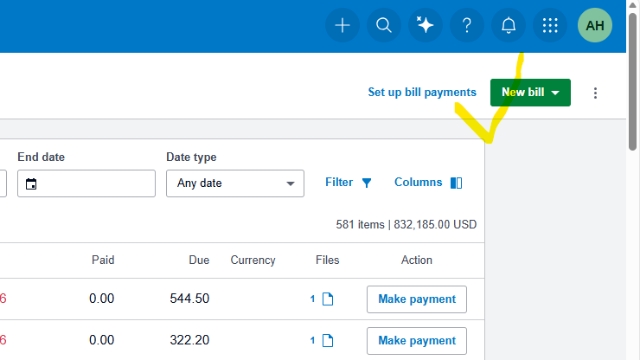Click the page vertical scrollbar thumb
640x360 pixels.
pyautogui.click(x=633, y=82)
